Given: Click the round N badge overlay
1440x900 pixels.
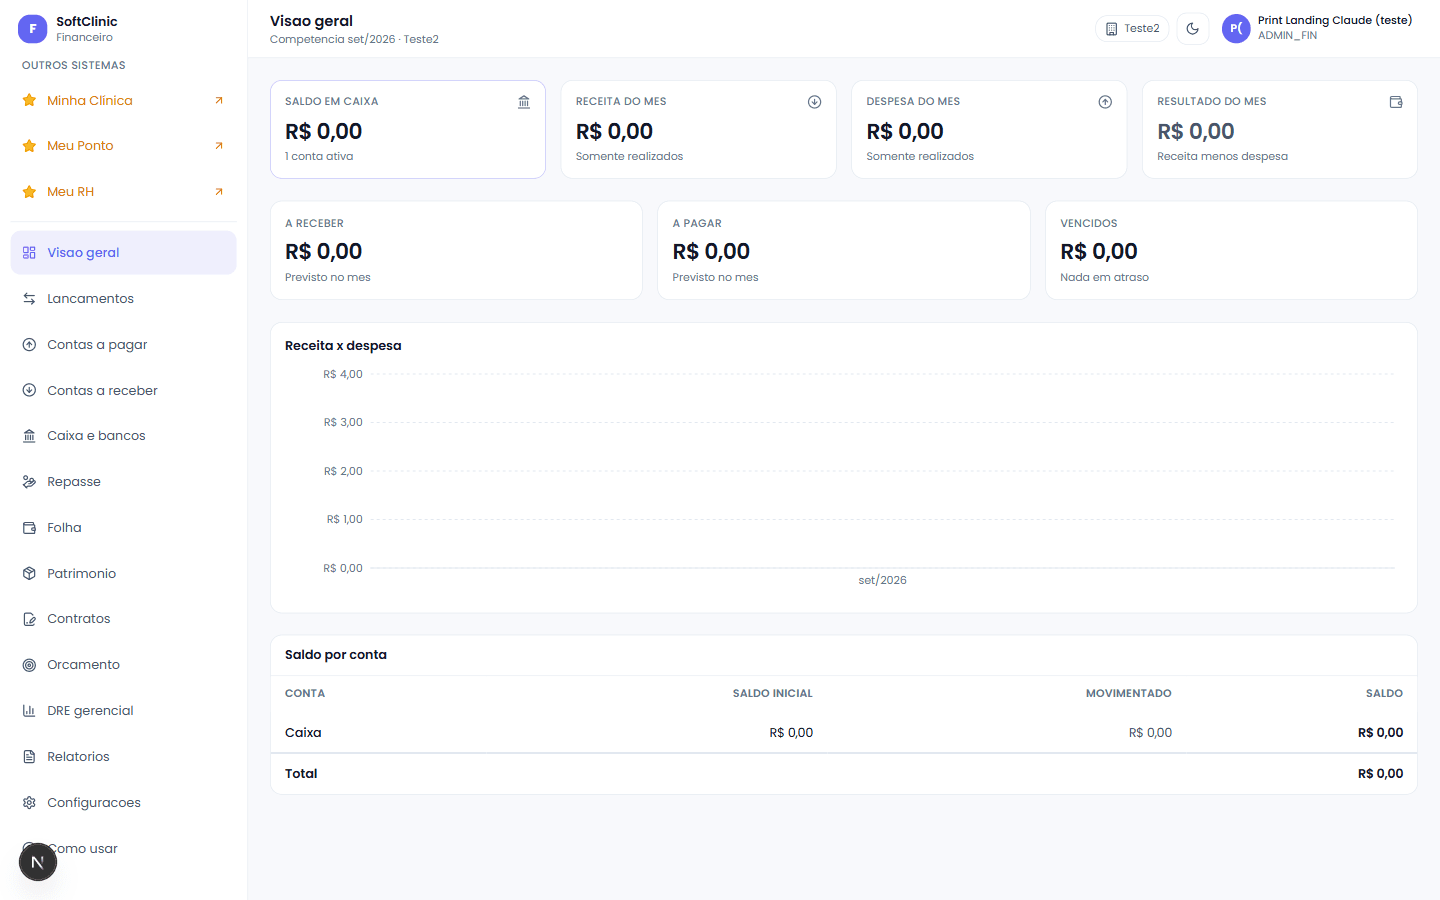Looking at the screenshot, I should pyautogui.click(x=38, y=862).
